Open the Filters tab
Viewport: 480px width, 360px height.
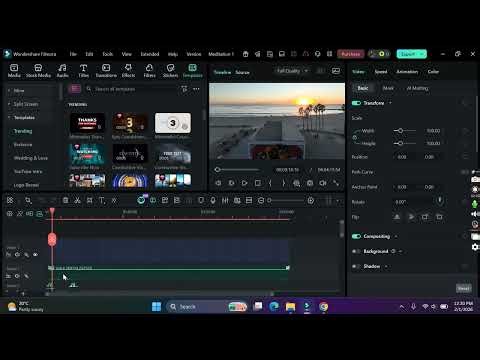(x=149, y=71)
